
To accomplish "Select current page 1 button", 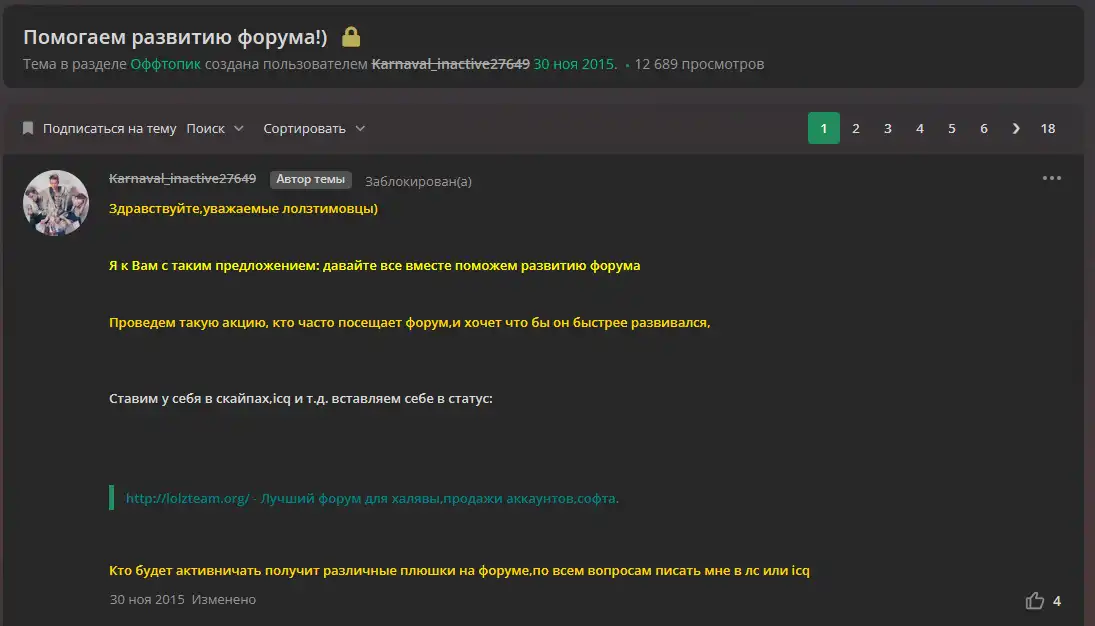I will coord(824,129).
